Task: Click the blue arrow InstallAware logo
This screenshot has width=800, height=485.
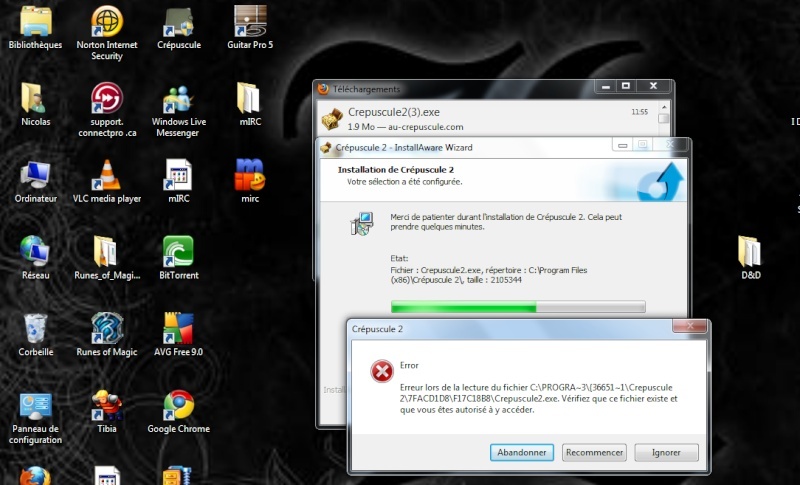Action: [661, 181]
